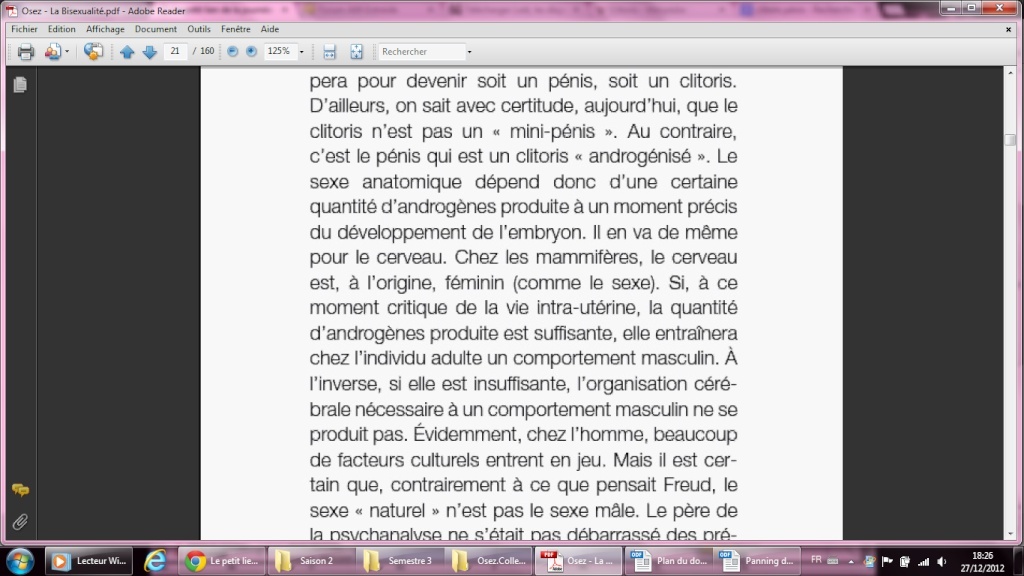Go to previous page with up arrow
This screenshot has height=576, width=1024.
tap(127, 52)
